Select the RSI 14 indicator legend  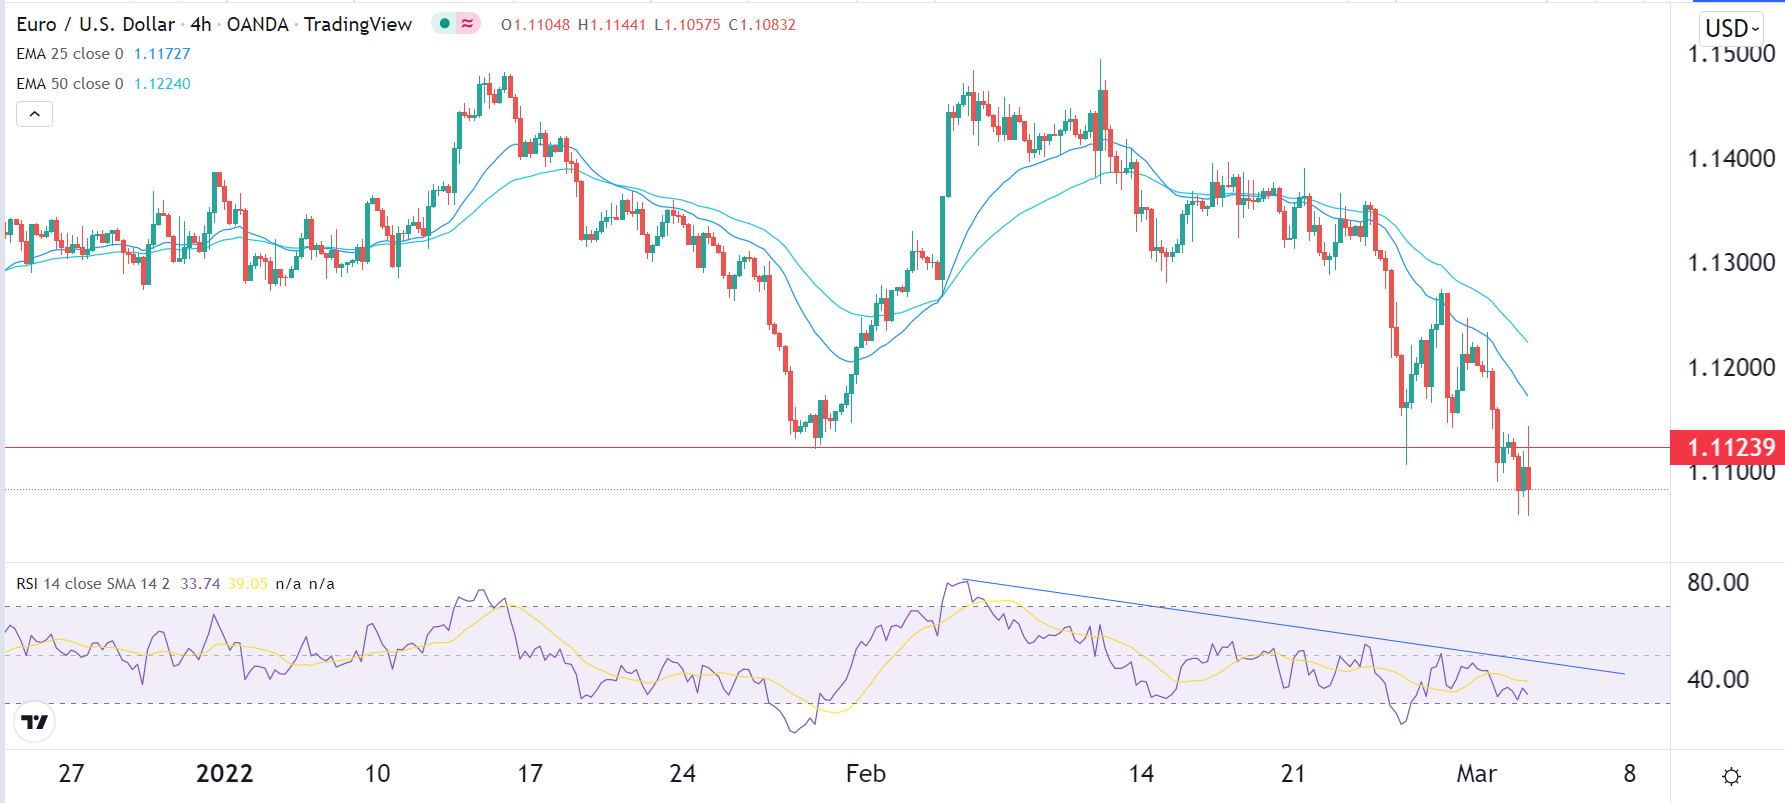(x=93, y=584)
